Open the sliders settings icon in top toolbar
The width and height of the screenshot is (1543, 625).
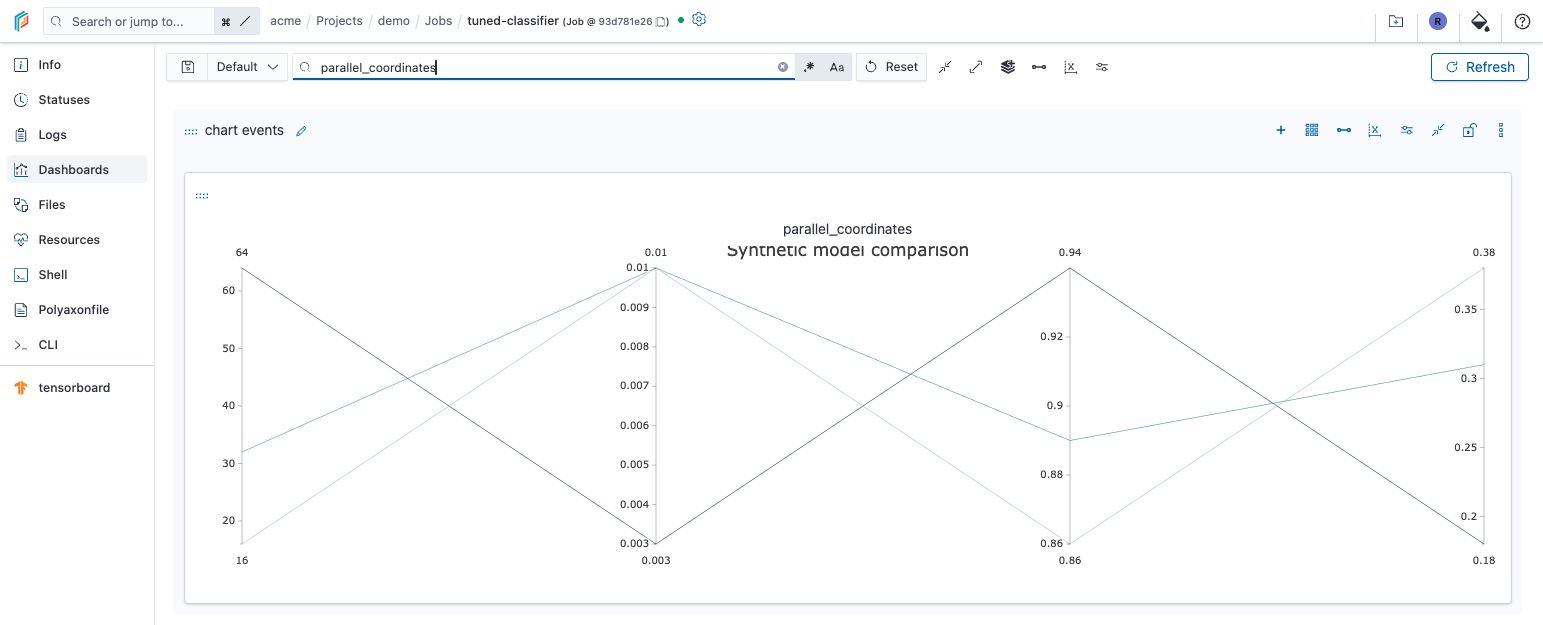pos(1102,67)
